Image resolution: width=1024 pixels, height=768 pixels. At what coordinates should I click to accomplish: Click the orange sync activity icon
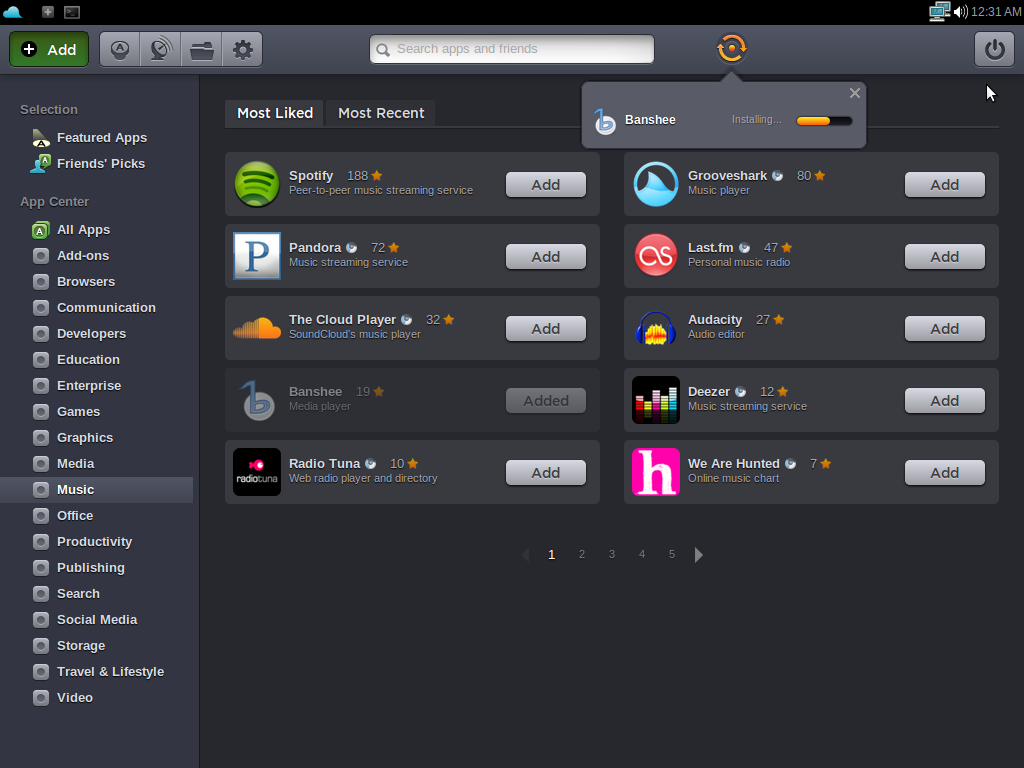pos(731,48)
